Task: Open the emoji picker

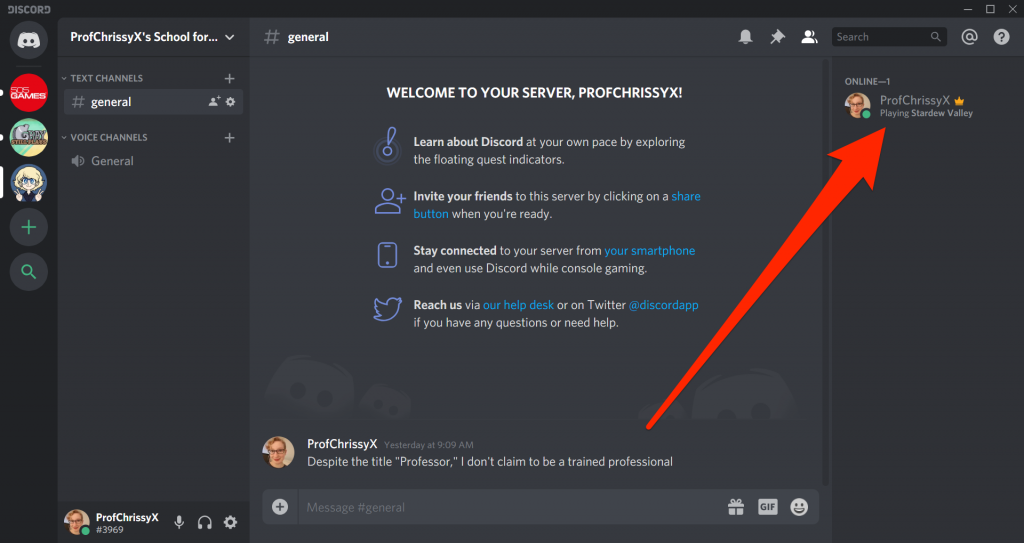Action: tap(799, 507)
